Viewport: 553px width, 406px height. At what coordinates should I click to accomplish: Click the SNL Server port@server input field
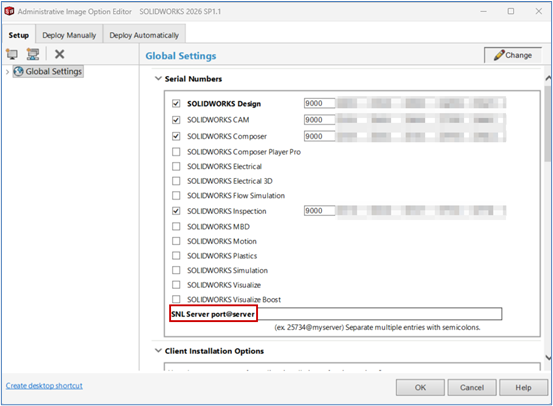pyautogui.click(x=379, y=314)
